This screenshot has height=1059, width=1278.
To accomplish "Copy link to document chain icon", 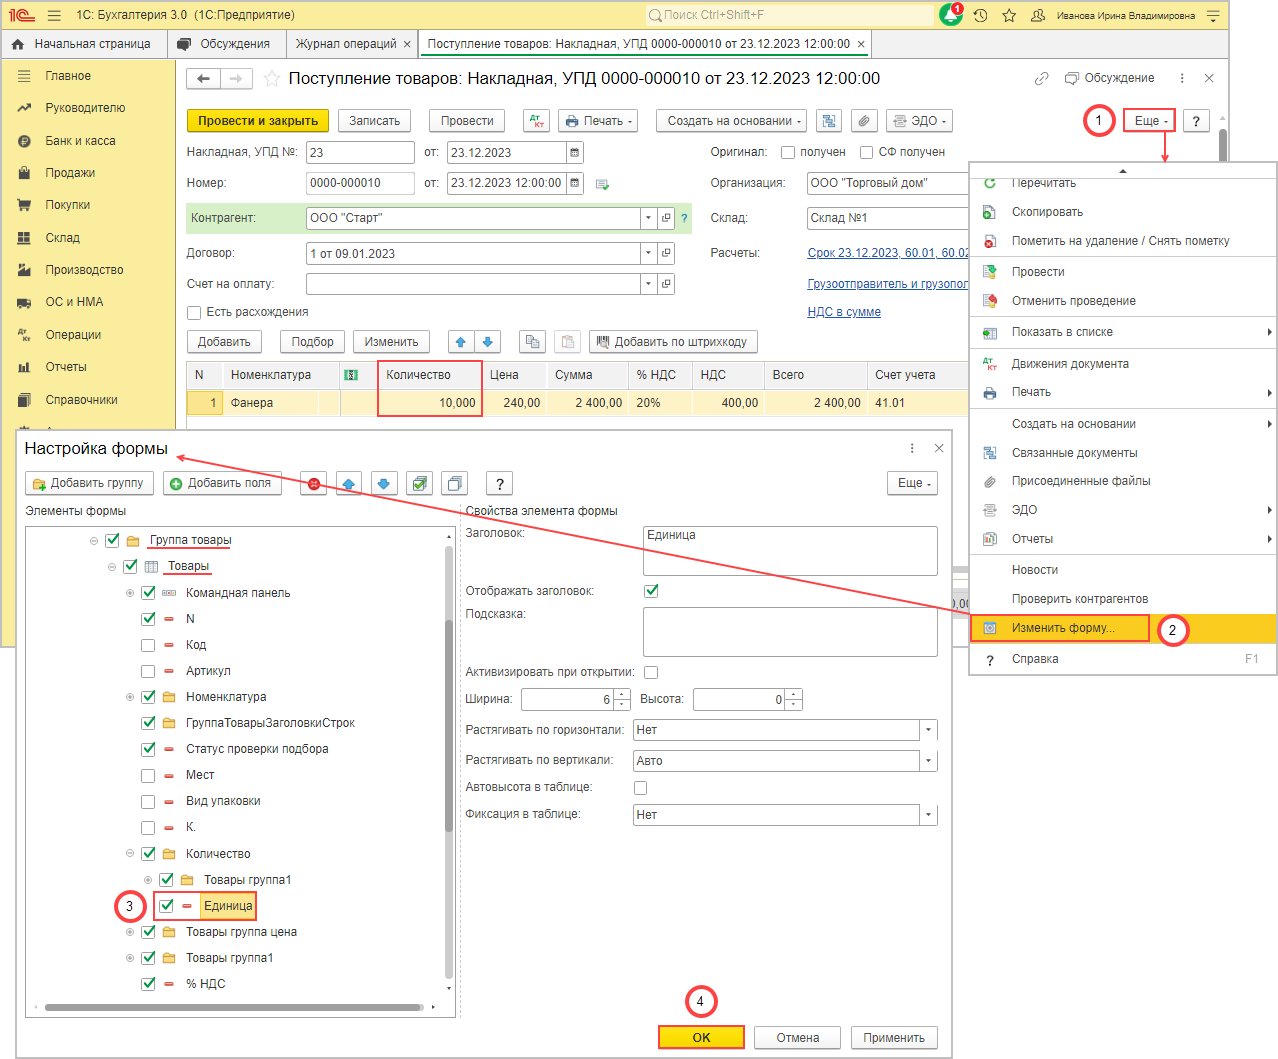I will point(1041,78).
